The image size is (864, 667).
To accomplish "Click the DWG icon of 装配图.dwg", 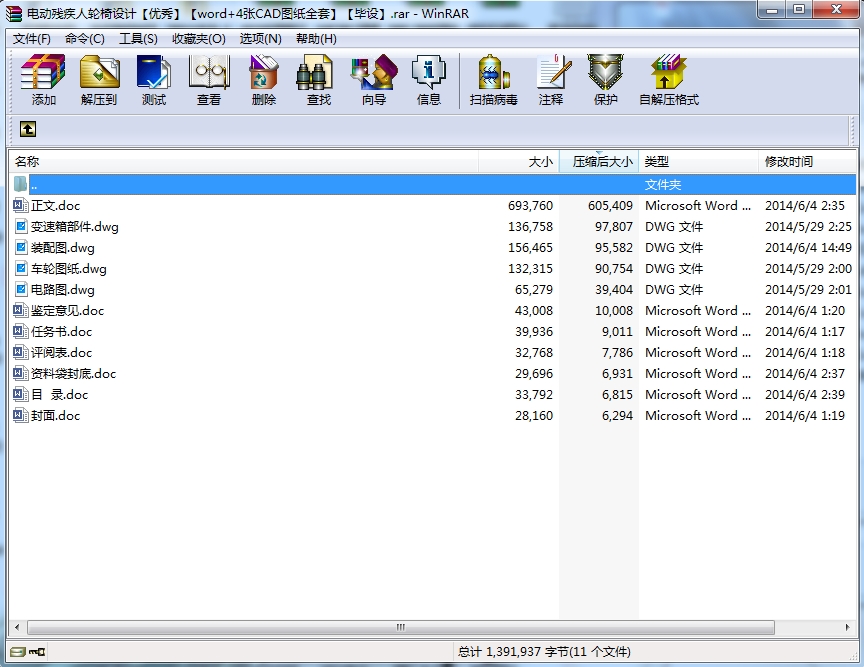I will click(x=21, y=248).
